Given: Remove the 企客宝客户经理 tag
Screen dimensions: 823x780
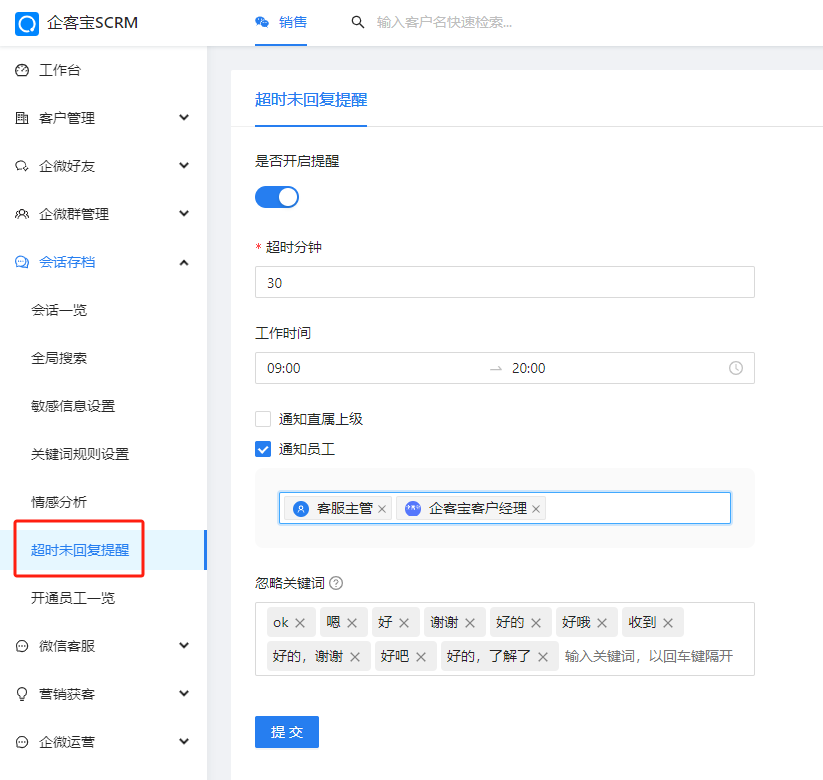Looking at the screenshot, I should click(x=536, y=509).
